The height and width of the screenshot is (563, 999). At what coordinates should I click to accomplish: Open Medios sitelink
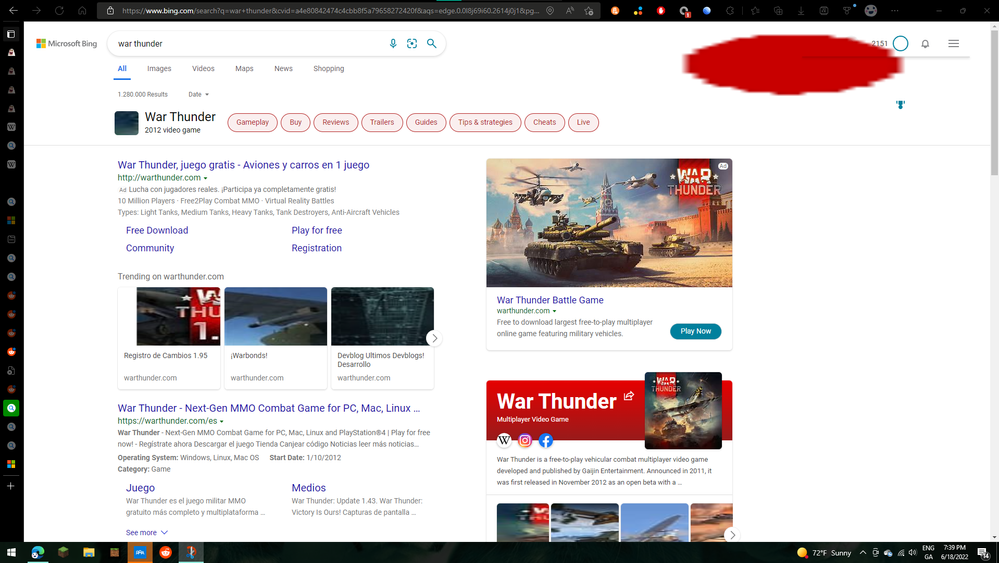pos(308,488)
